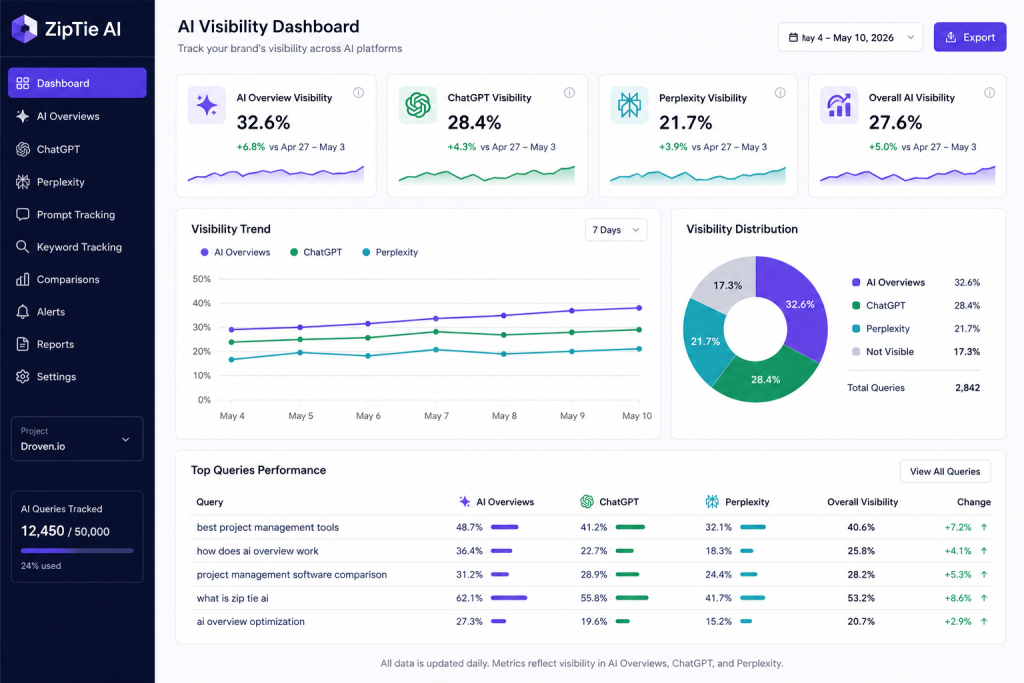This screenshot has height=683, width=1024.
Task: Click up arrow in 'what is zip tie ai' row
Action: click(x=984, y=598)
